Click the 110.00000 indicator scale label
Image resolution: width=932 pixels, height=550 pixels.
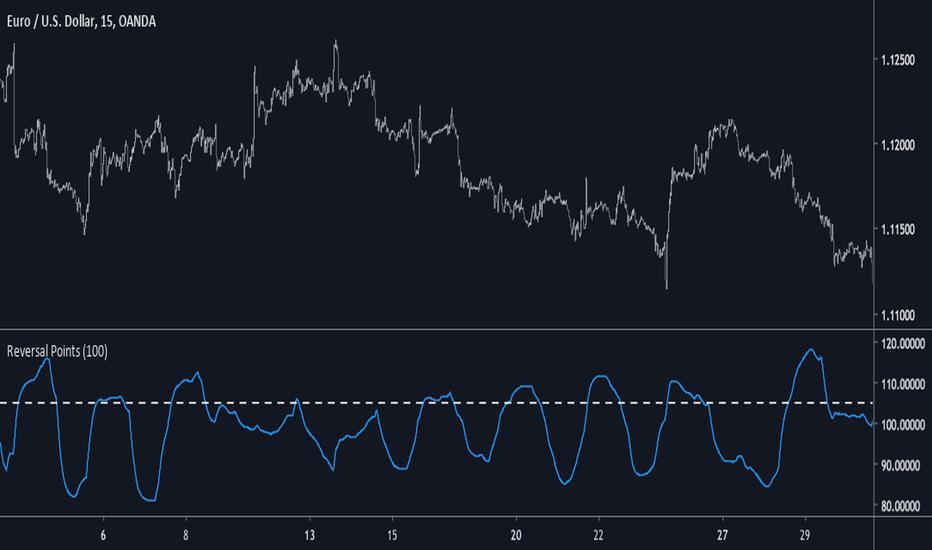pyautogui.click(x=903, y=384)
